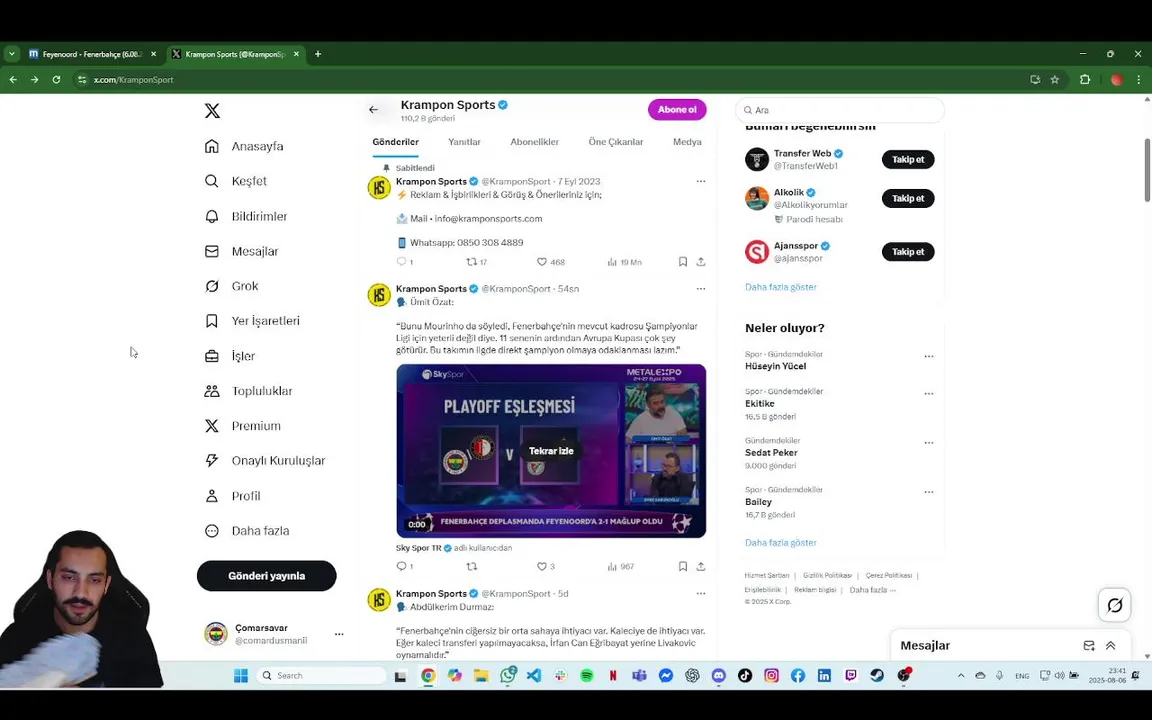
Task: Share the pinned Krampon Sports post
Action: tap(701, 262)
